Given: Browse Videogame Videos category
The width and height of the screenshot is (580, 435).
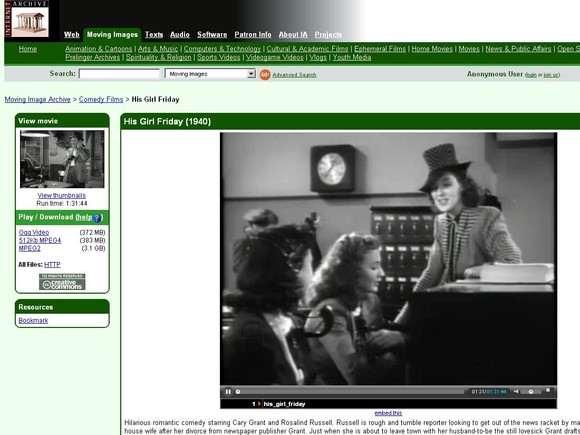Looking at the screenshot, I should pos(274,57).
